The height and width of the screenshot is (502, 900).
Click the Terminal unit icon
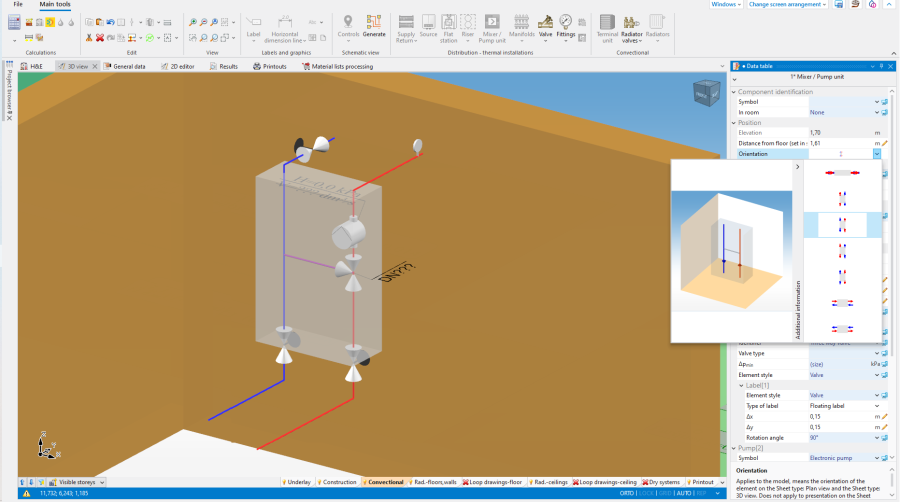click(607, 28)
